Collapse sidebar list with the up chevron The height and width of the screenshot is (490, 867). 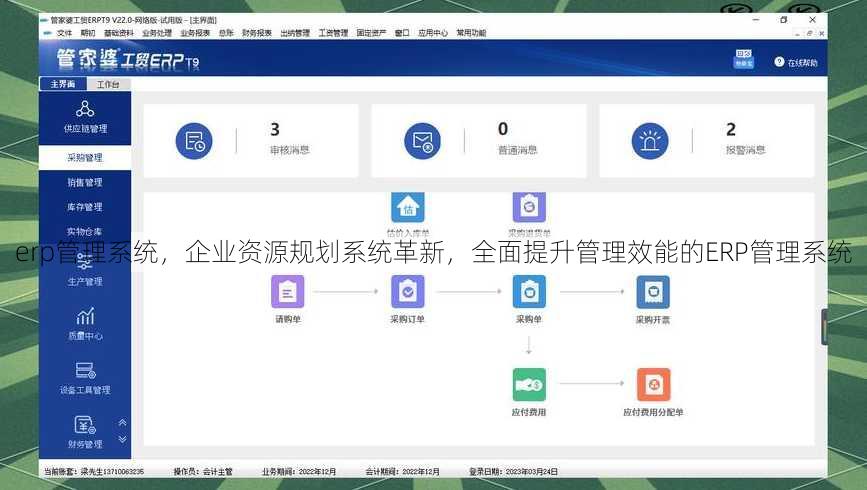point(122,423)
